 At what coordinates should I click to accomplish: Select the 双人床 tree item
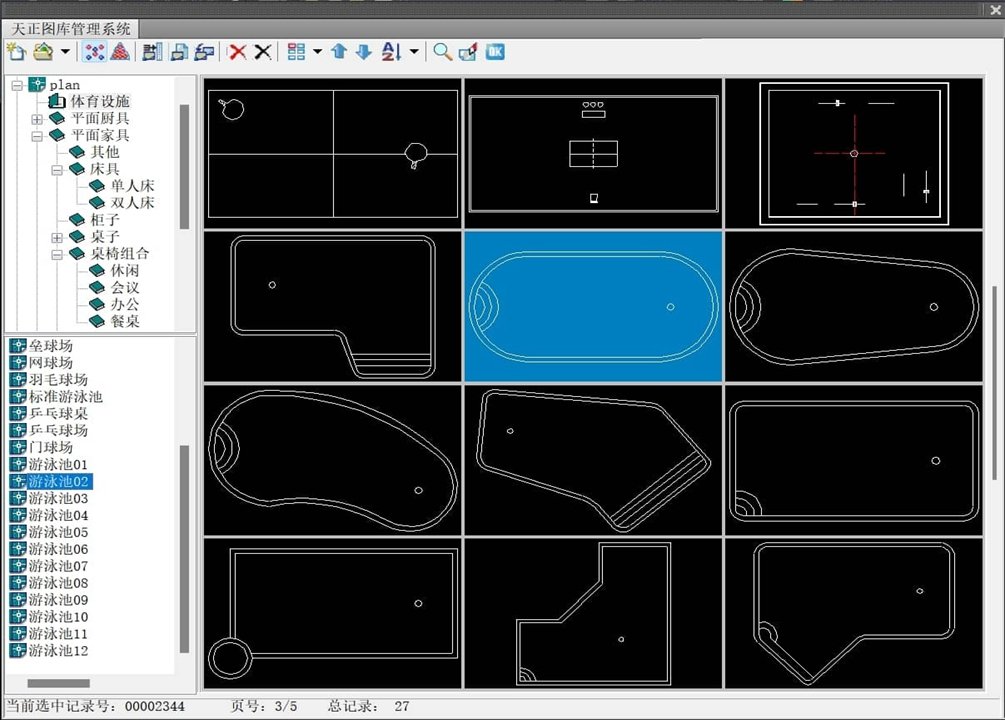point(133,203)
